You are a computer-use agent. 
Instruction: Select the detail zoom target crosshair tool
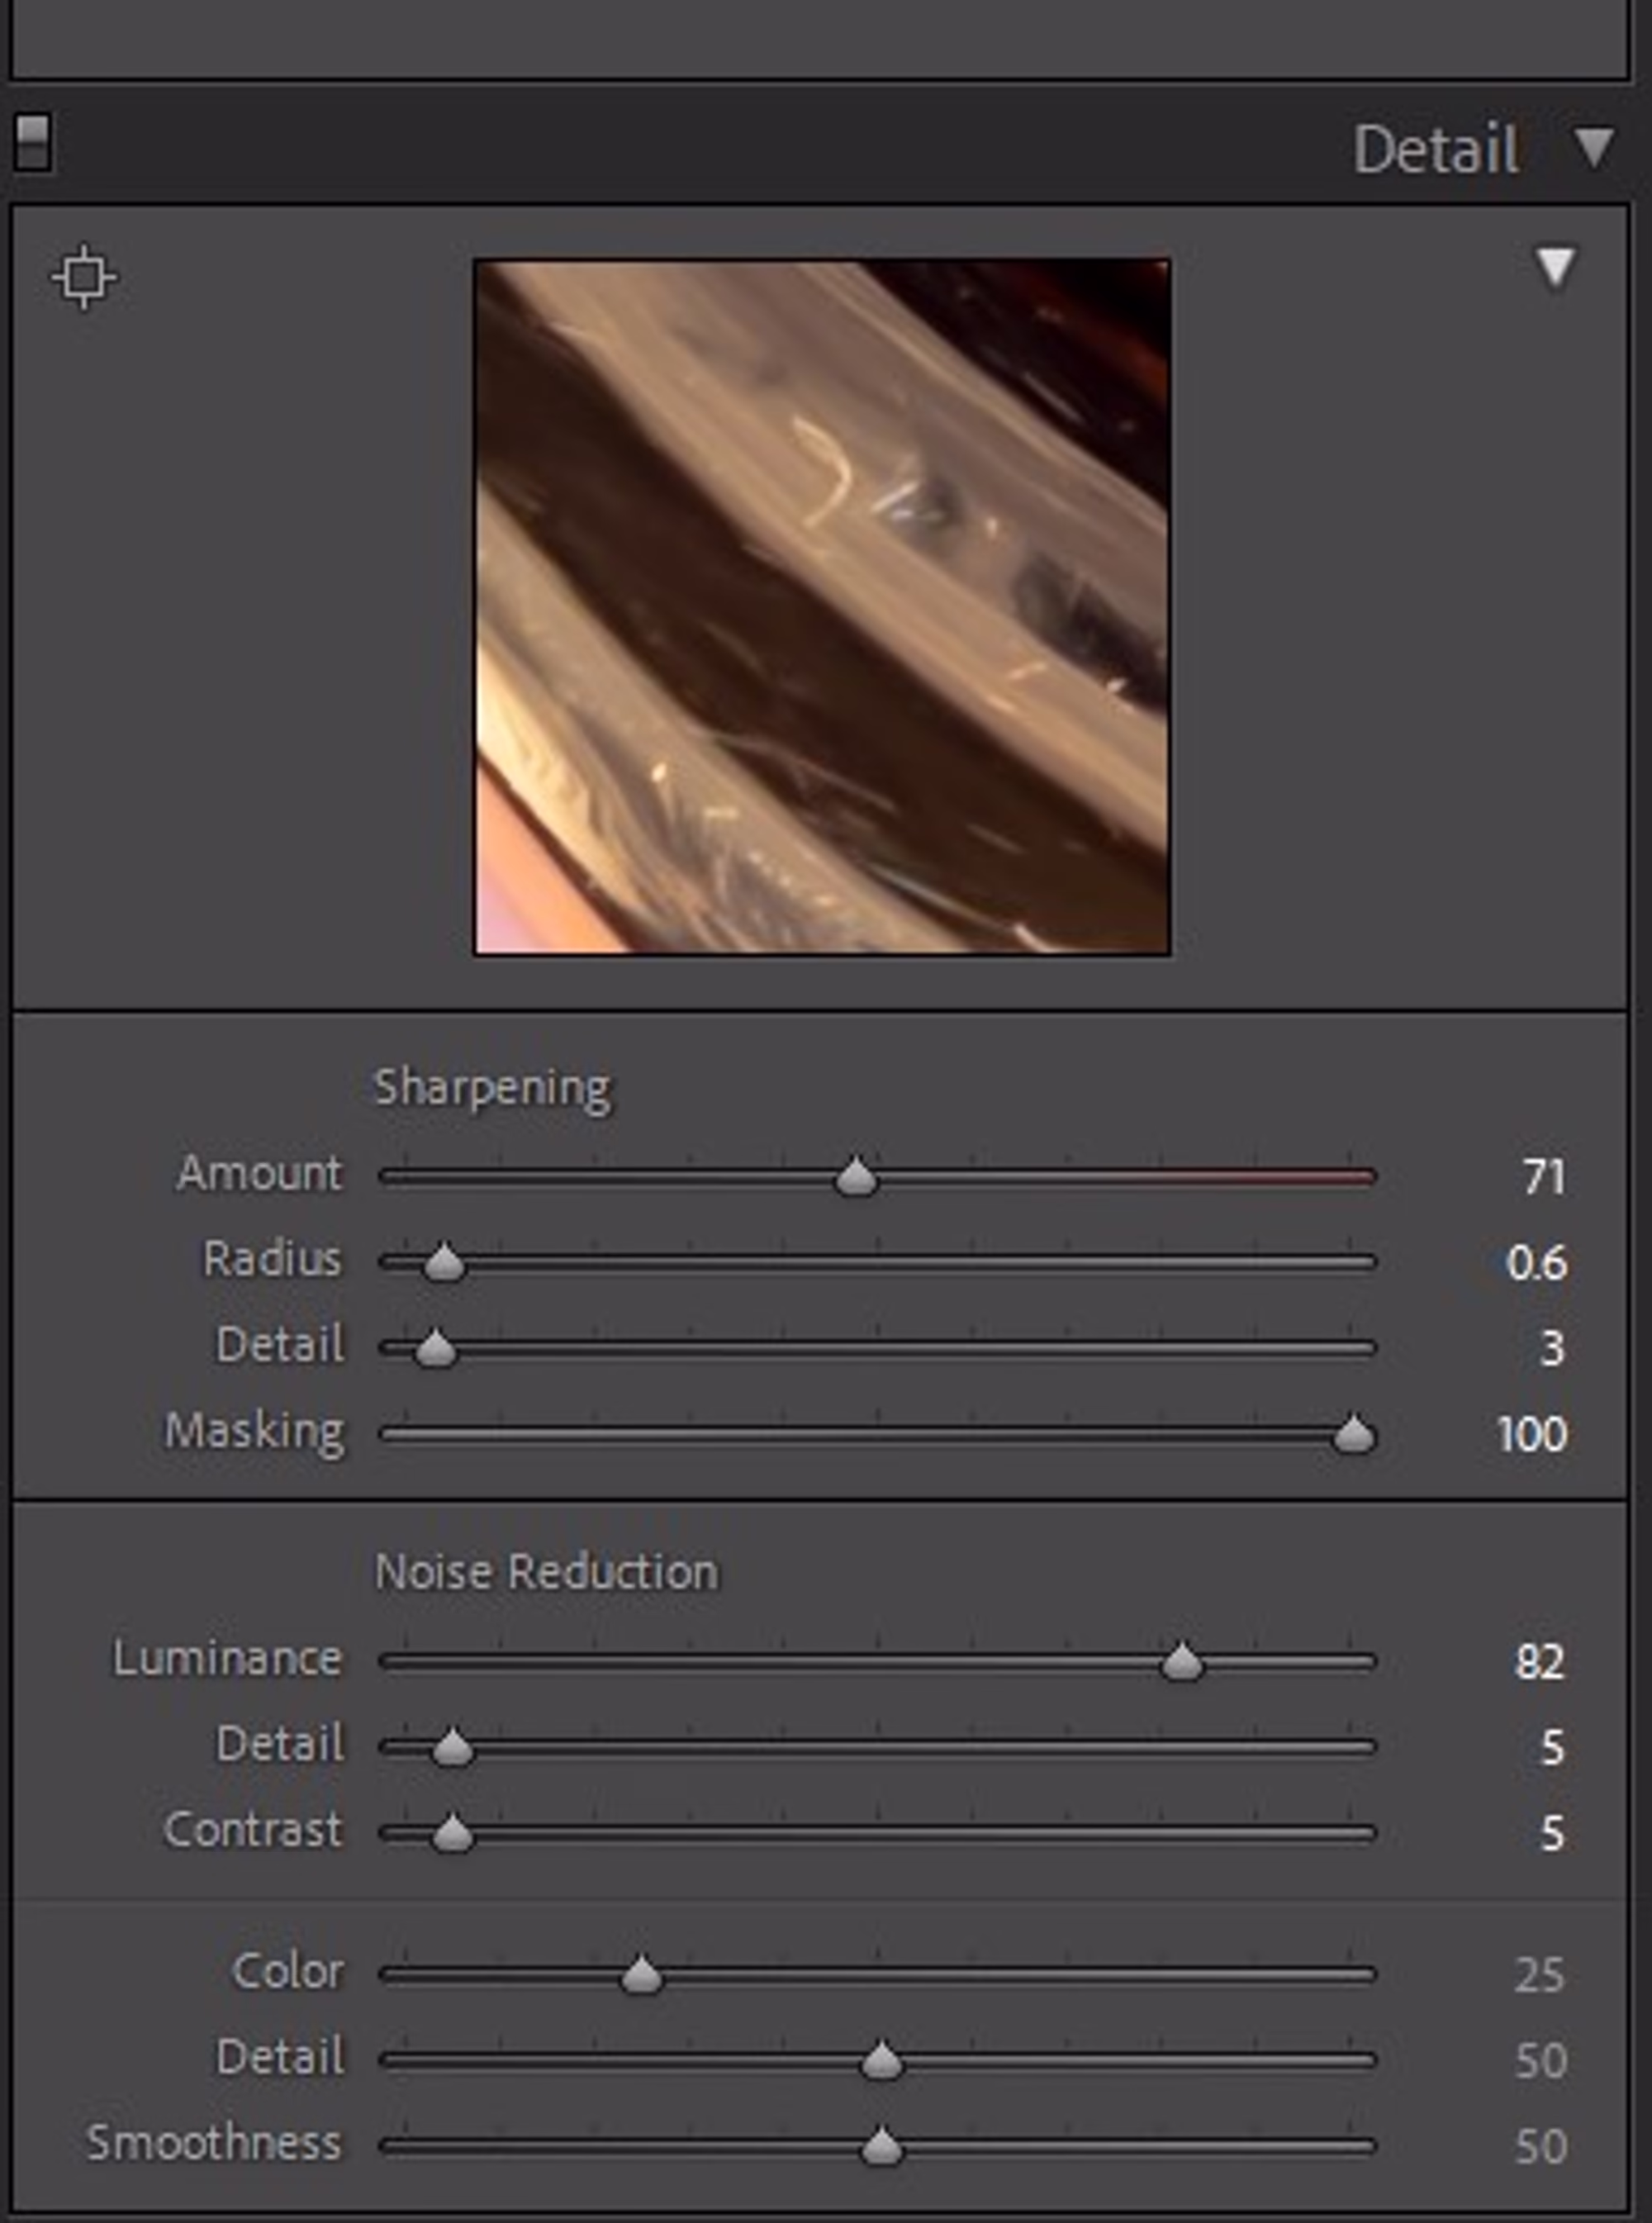click(84, 277)
